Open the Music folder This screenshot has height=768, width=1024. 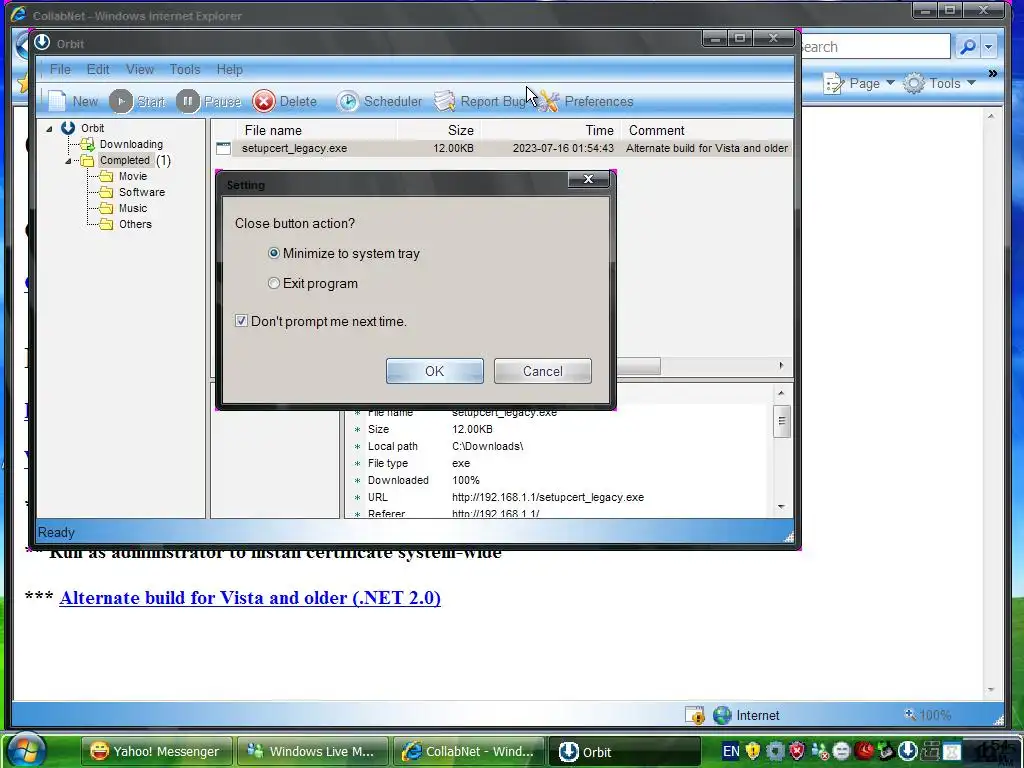[133, 208]
